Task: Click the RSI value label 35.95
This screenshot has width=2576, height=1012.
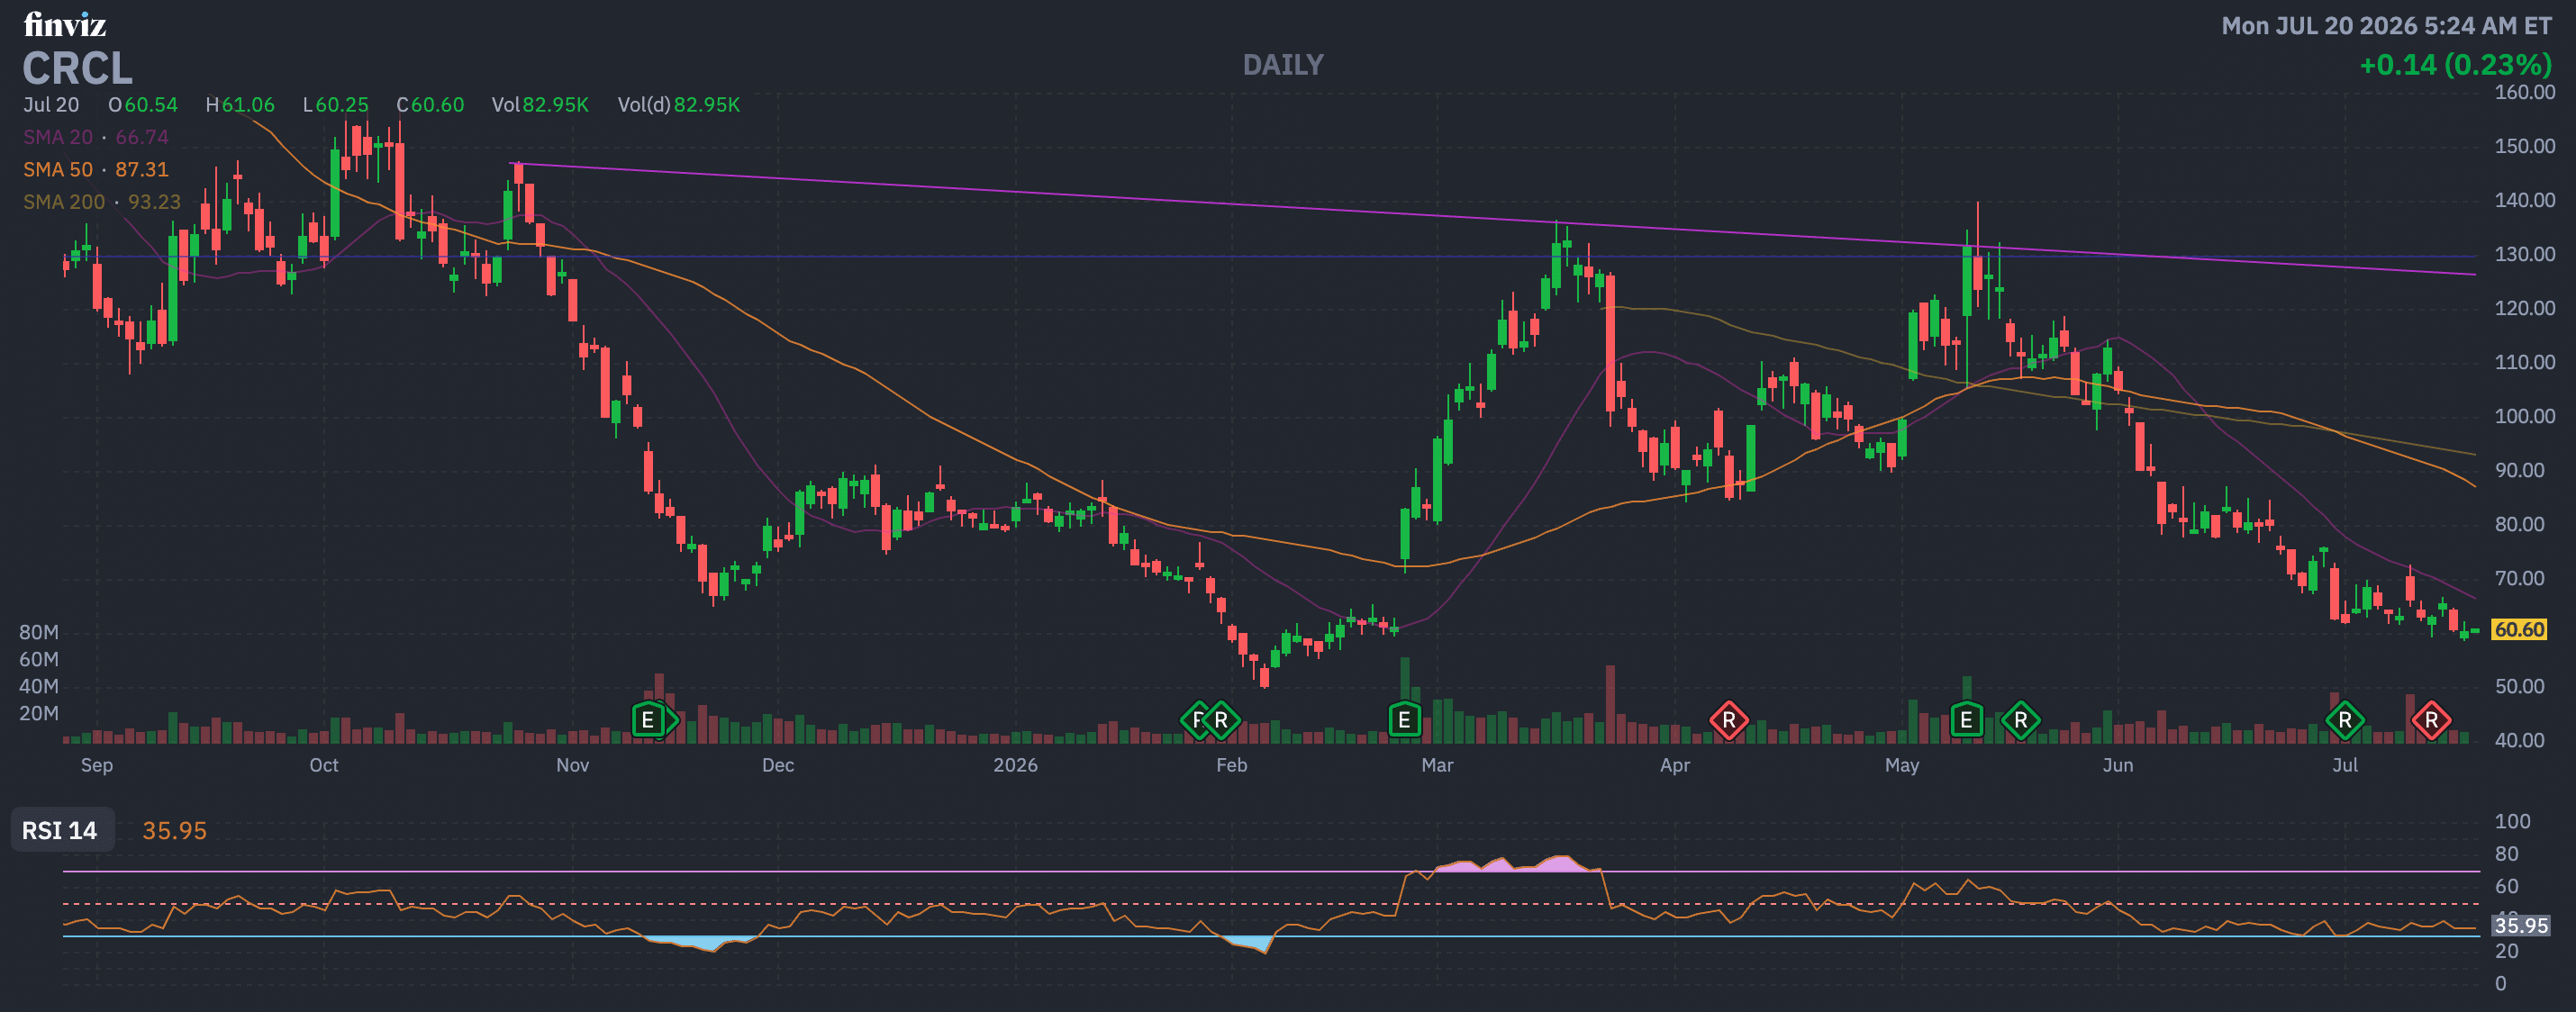Action: (2520, 926)
